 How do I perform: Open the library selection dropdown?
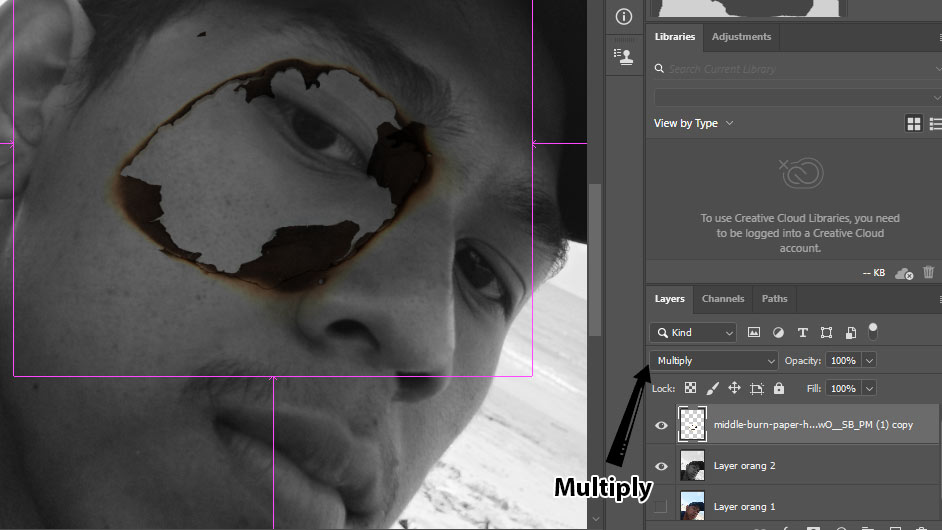(x=798, y=97)
